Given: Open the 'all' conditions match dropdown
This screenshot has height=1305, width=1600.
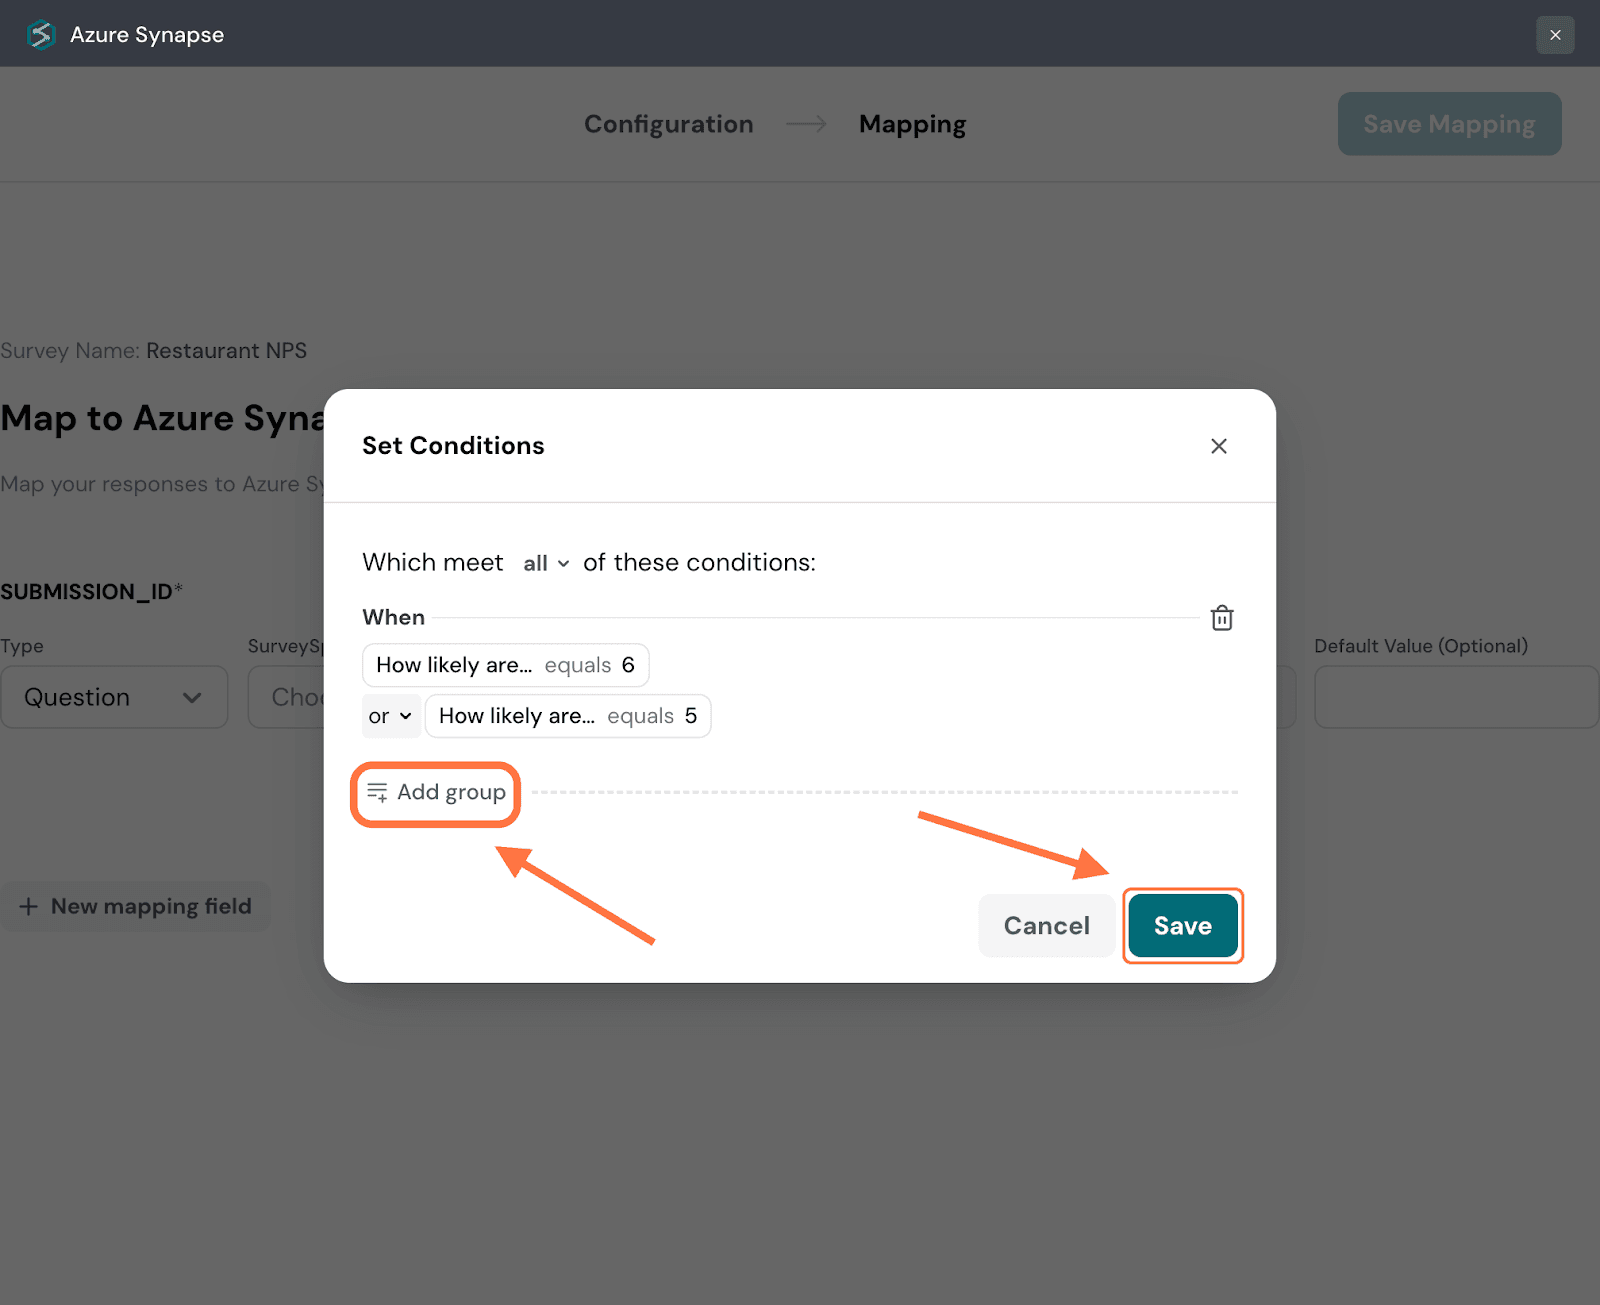Looking at the screenshot, I should 546,563.
